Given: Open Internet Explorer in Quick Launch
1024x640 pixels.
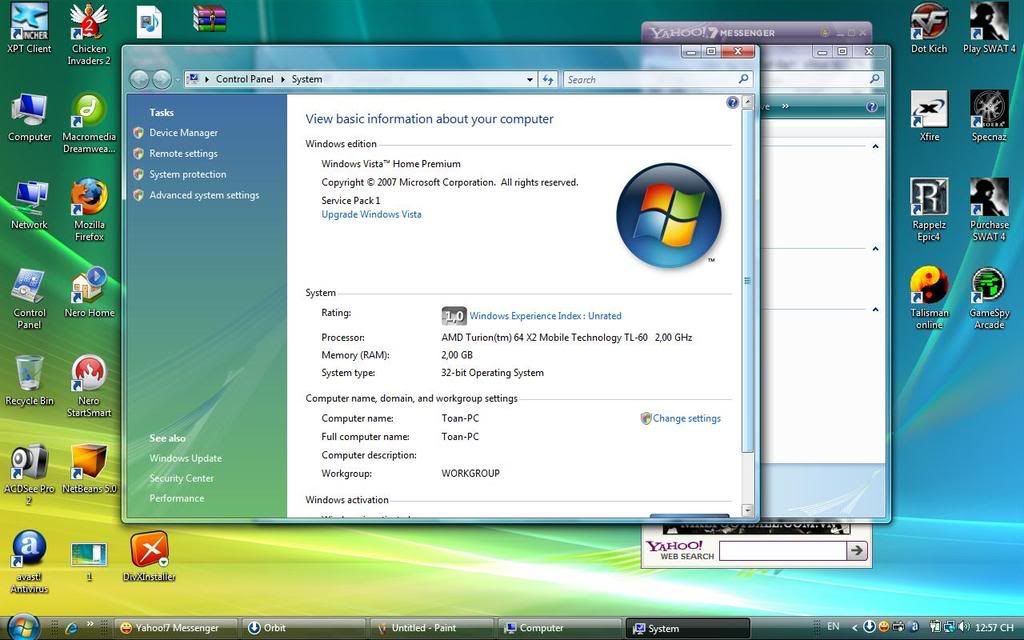Looking at the screenshot, I should pyautogui.click(x=71, y=628).
